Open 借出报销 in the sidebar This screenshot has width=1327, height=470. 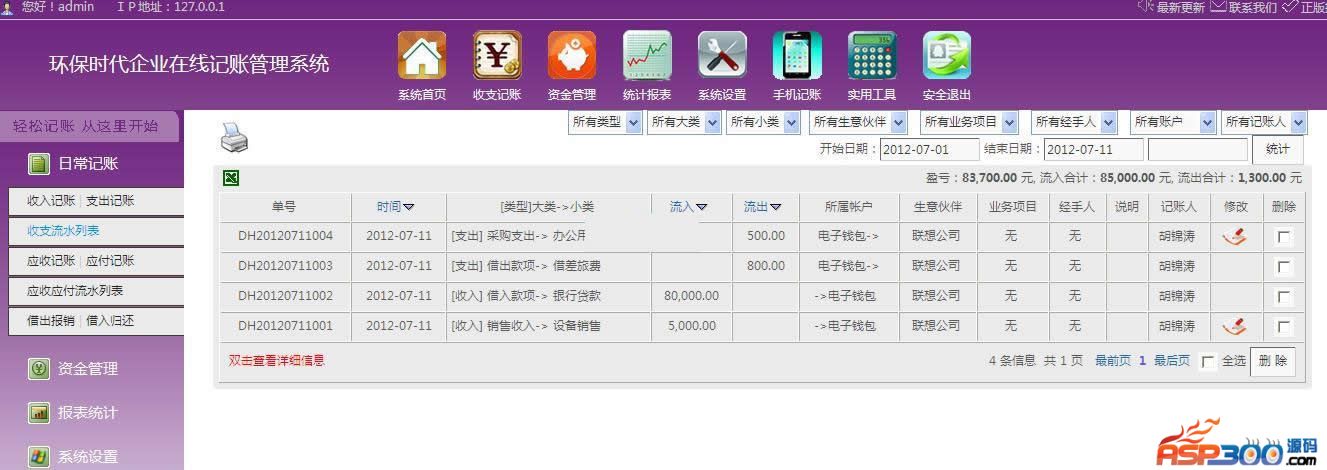click(51, 321)
